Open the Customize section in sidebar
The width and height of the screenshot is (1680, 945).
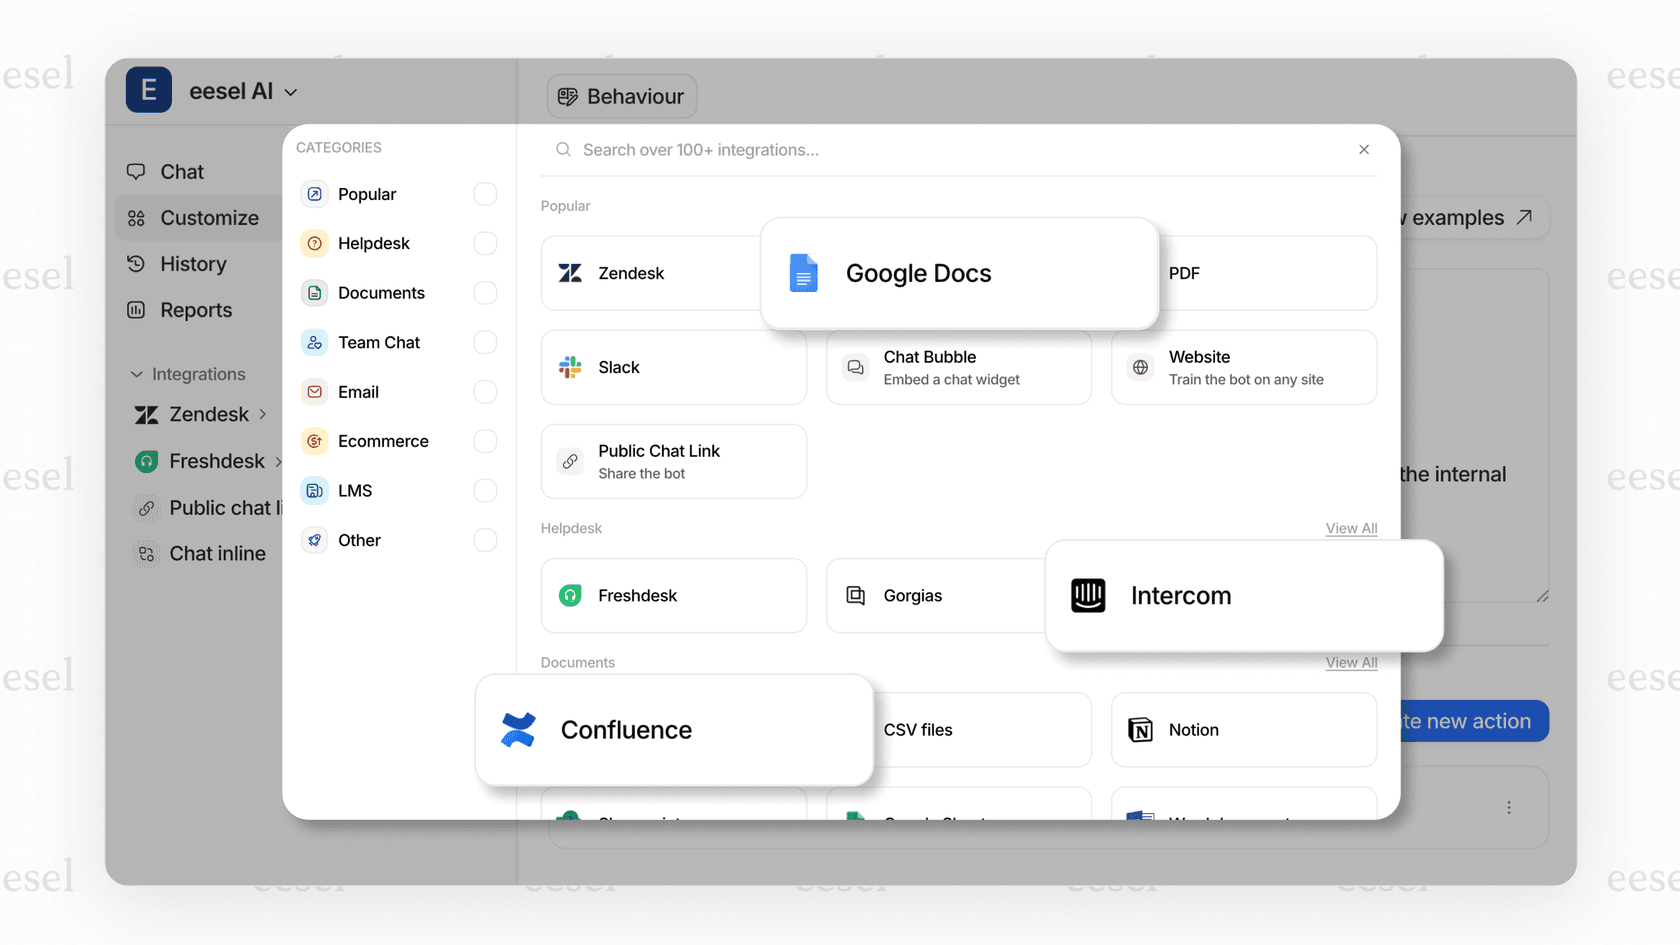point(209,218)
